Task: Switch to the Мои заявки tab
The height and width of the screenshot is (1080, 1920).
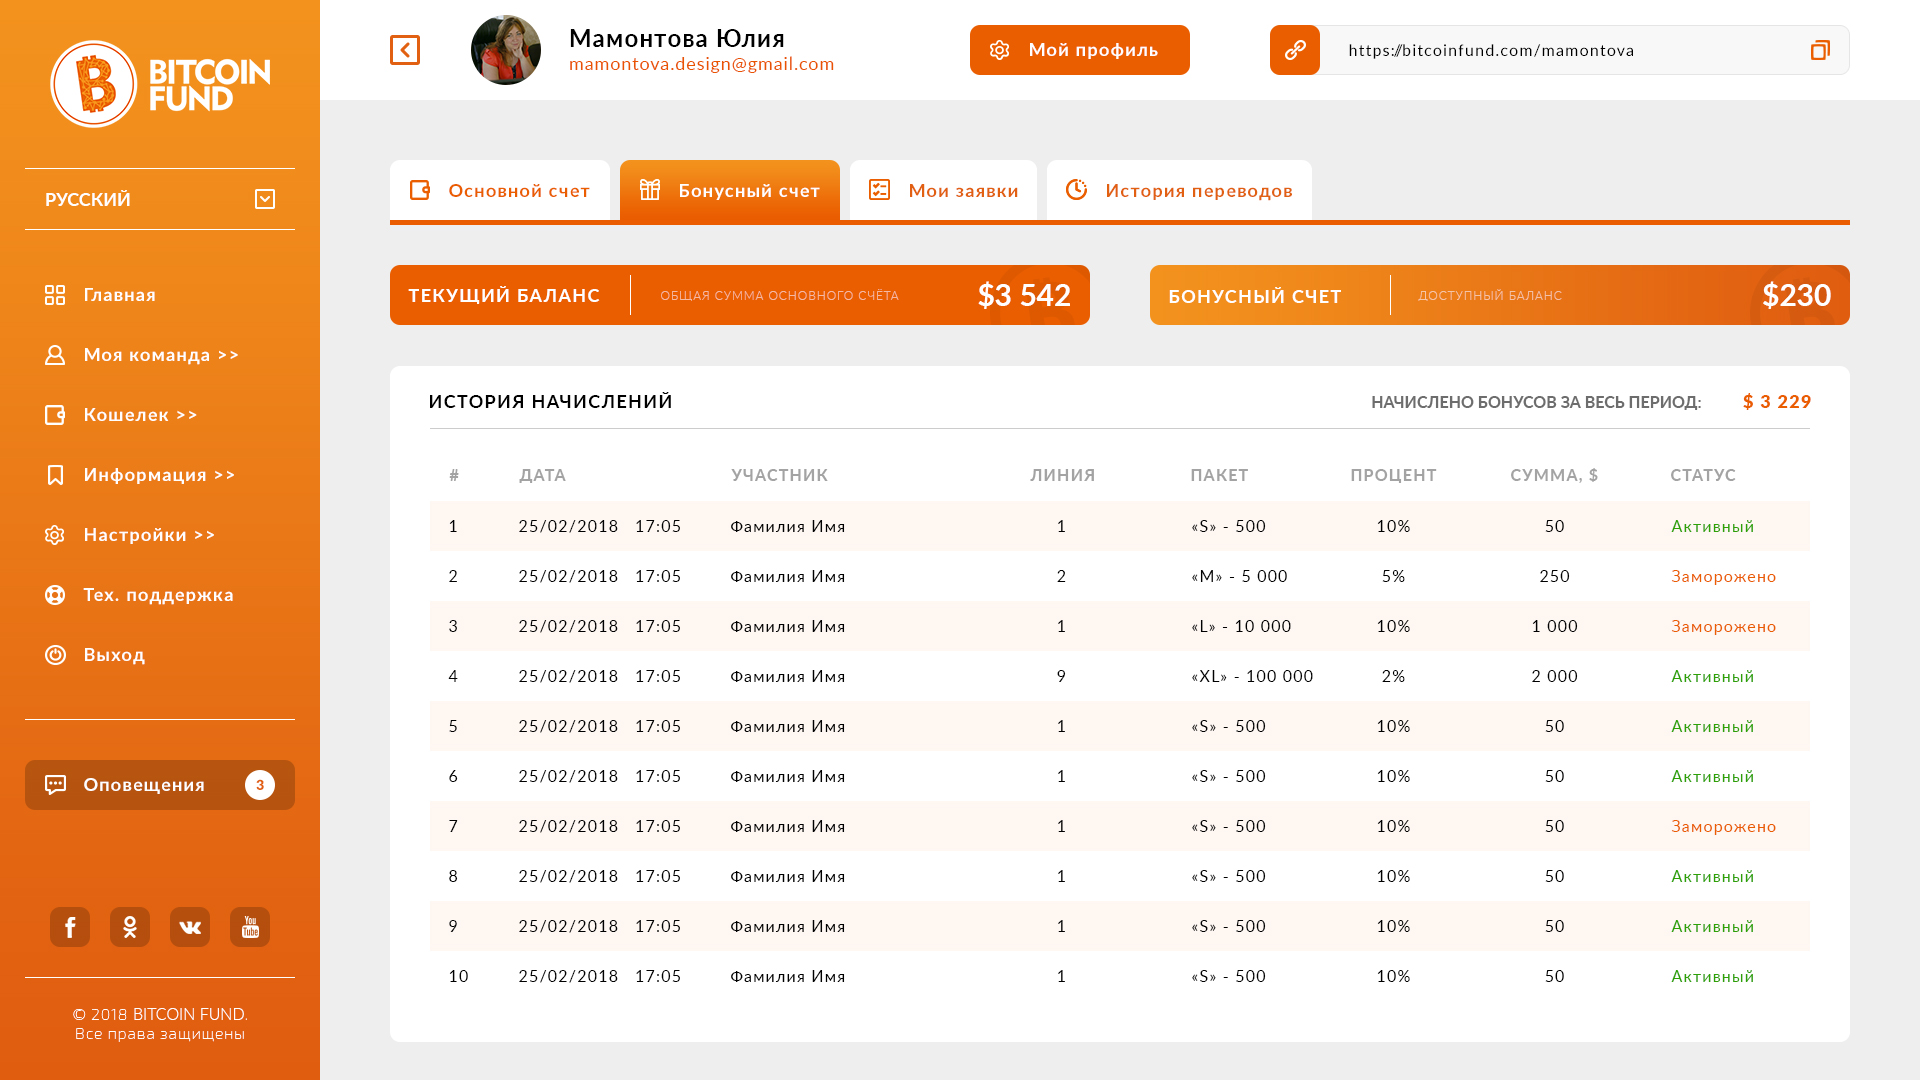Action: 943,190
